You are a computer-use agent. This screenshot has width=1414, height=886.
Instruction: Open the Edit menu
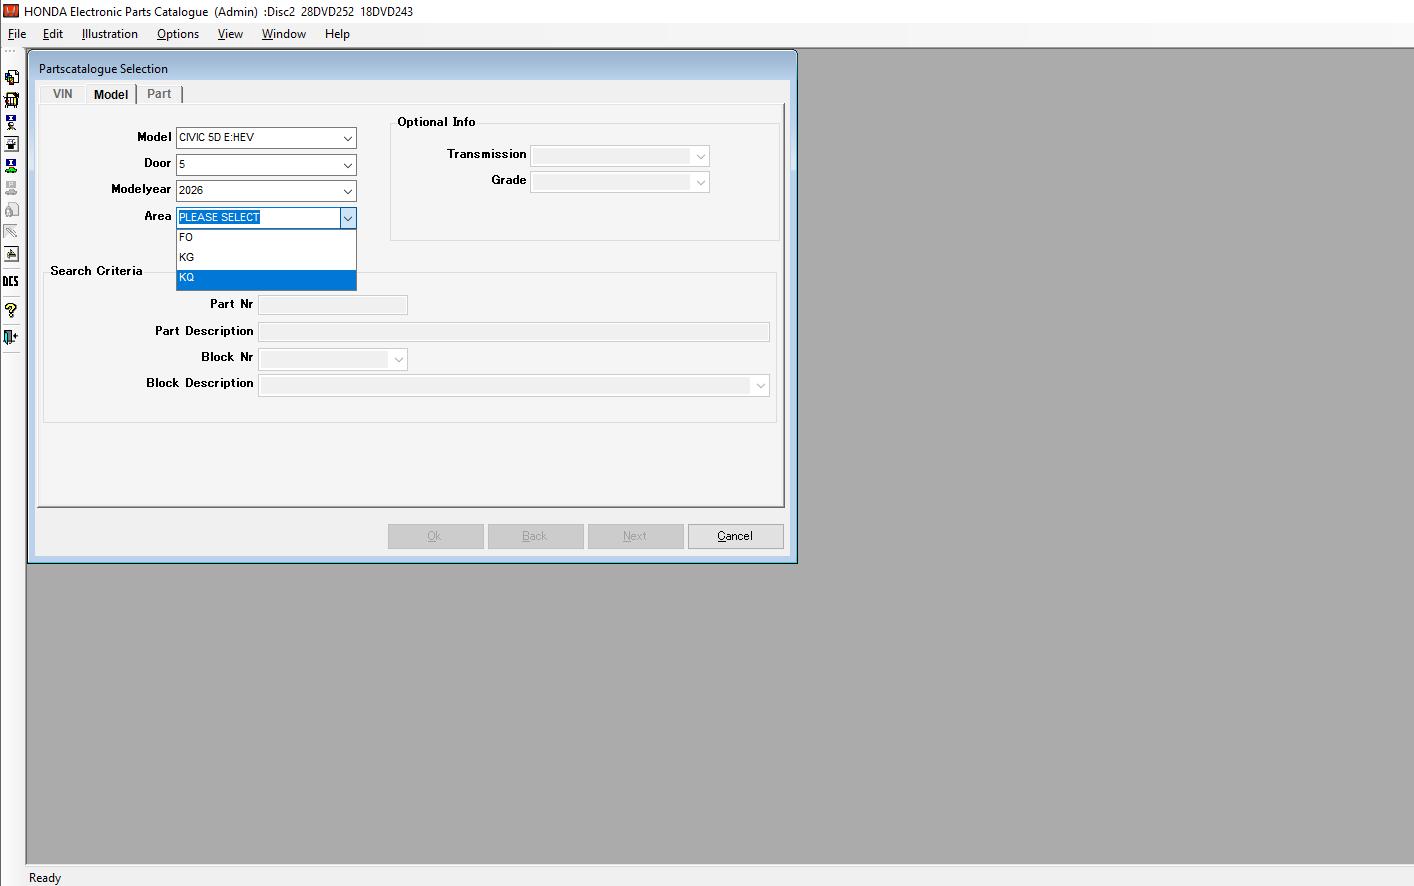[53, 34]
